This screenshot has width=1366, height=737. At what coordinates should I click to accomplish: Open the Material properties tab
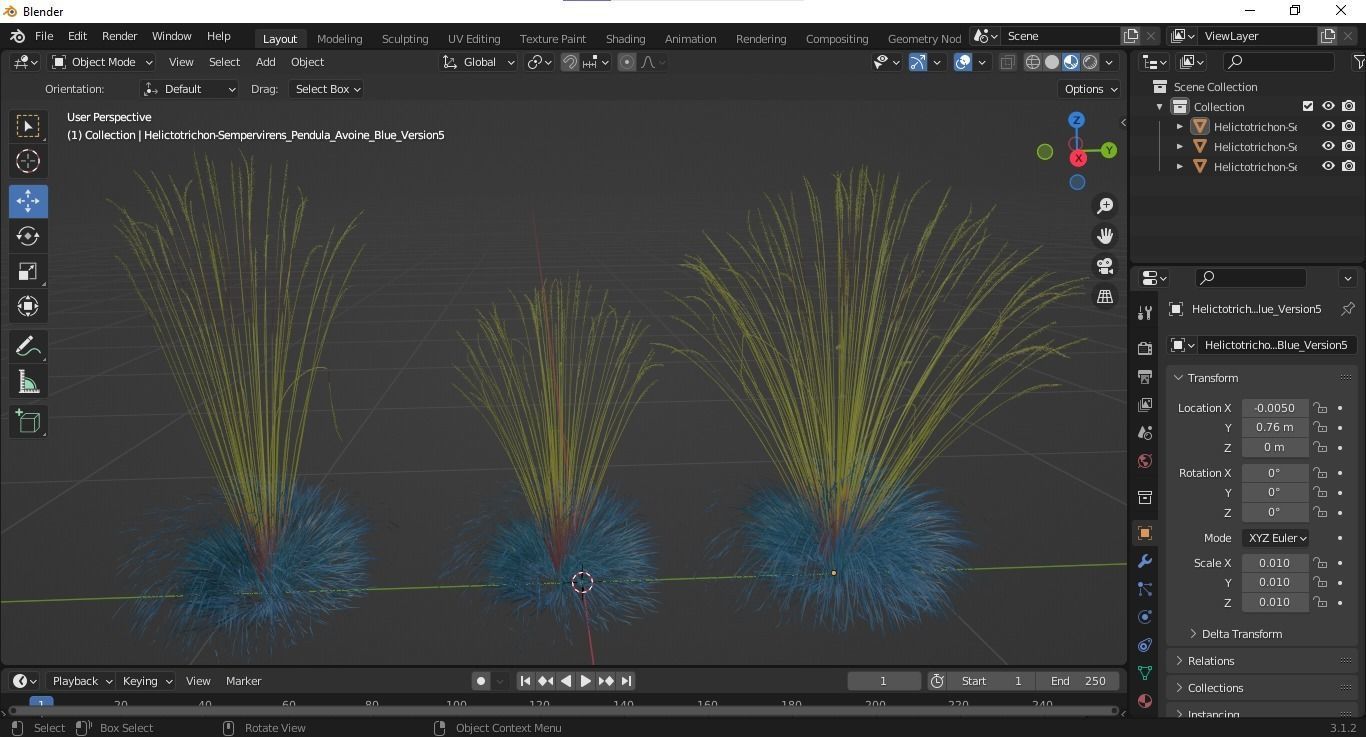[x=1145, y=701]
